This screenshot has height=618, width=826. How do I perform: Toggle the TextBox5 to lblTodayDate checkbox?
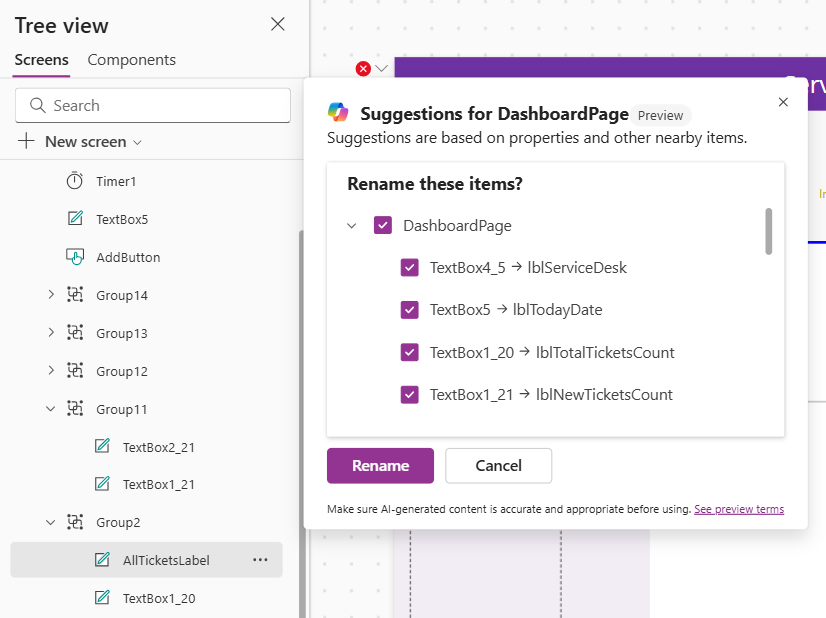point(409,310)
